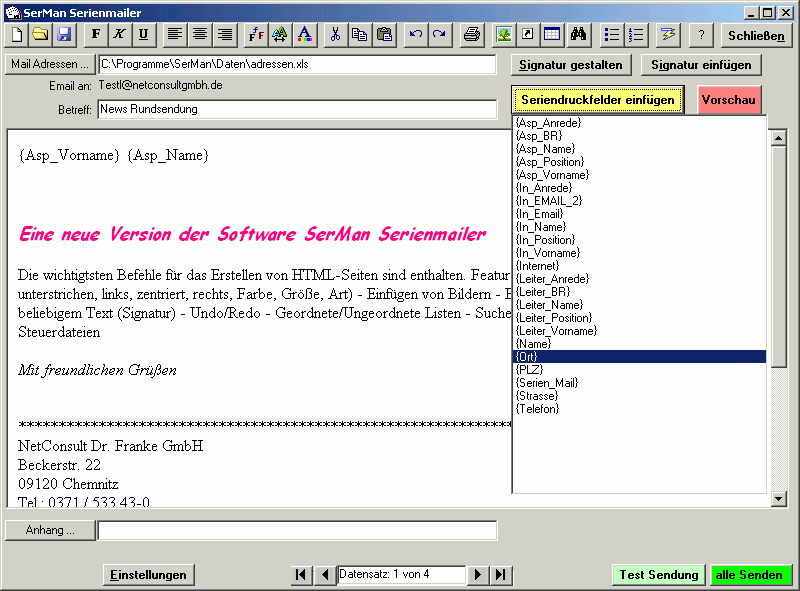Image resolution: width=800 pixels, height=591 pixels.
Task: Select {Asp_Anrede} merge field
Action: point(639,122)
